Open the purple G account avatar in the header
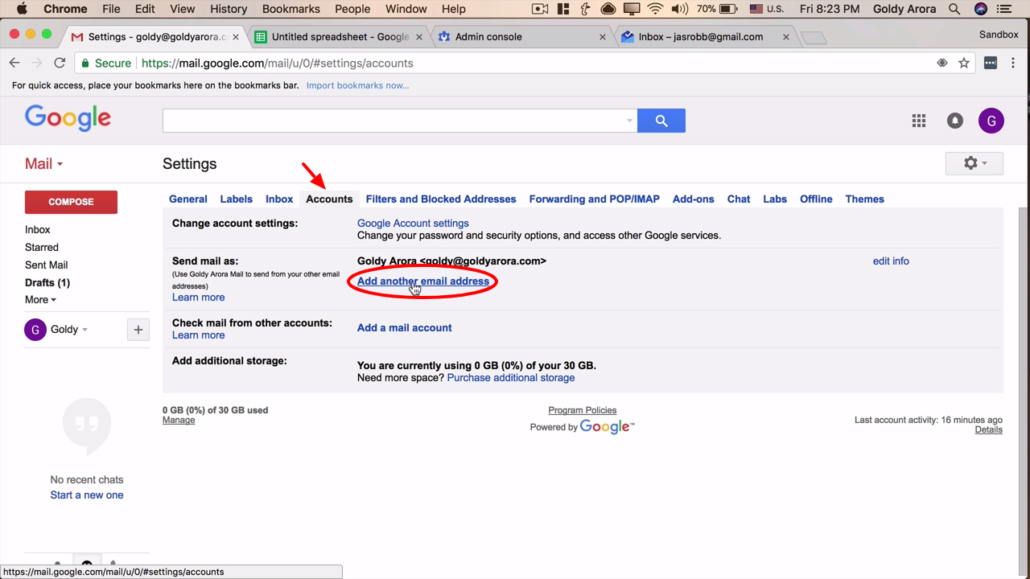The width and height of the screenshot is (1030, 579). pos(991,120)
